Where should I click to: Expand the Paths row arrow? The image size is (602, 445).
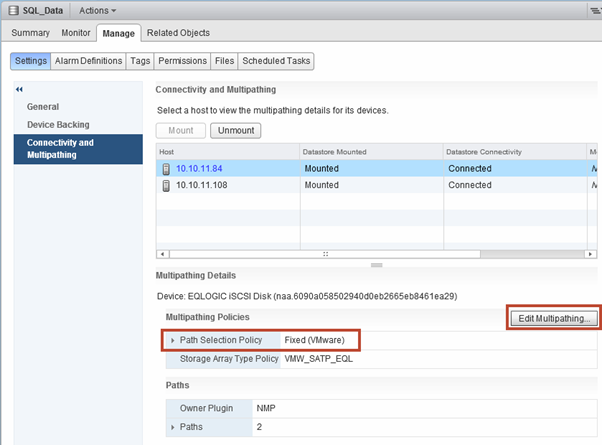pos(172,427)
